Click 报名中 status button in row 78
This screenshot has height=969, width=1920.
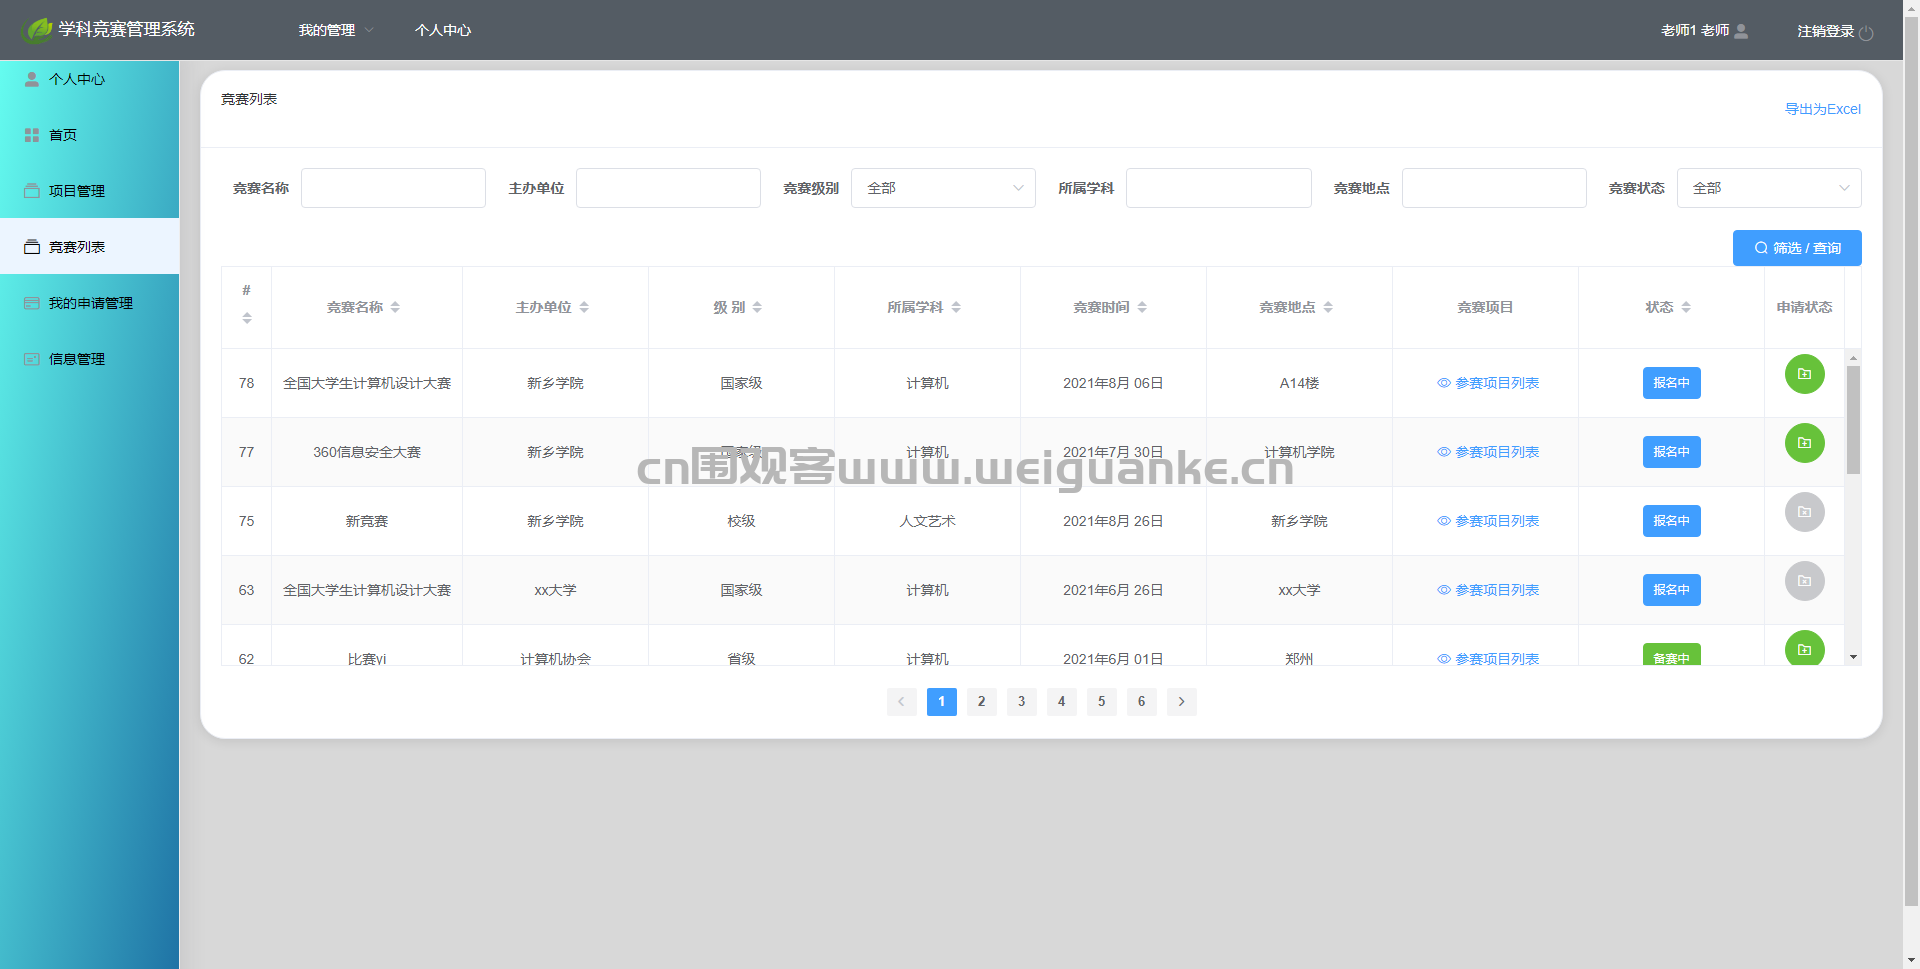[x=1671, y=383]
